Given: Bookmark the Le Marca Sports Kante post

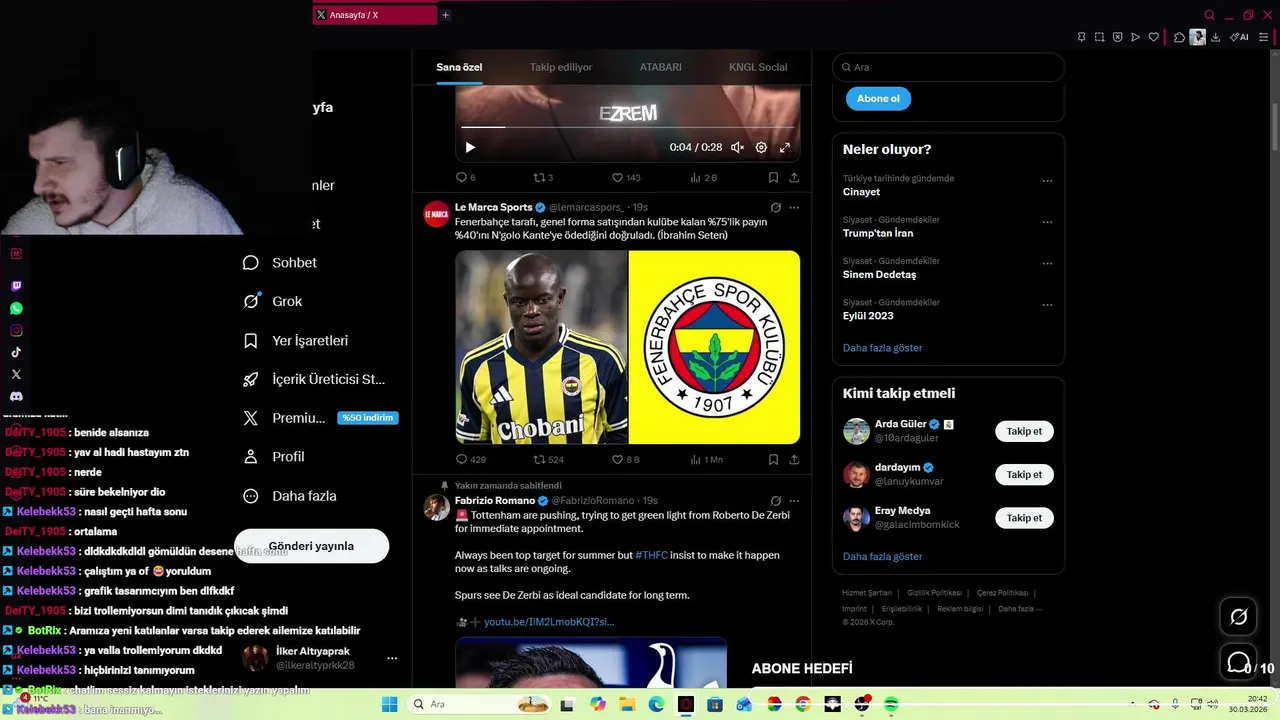Looking at the screenshot, I should (x=773, y=460).
